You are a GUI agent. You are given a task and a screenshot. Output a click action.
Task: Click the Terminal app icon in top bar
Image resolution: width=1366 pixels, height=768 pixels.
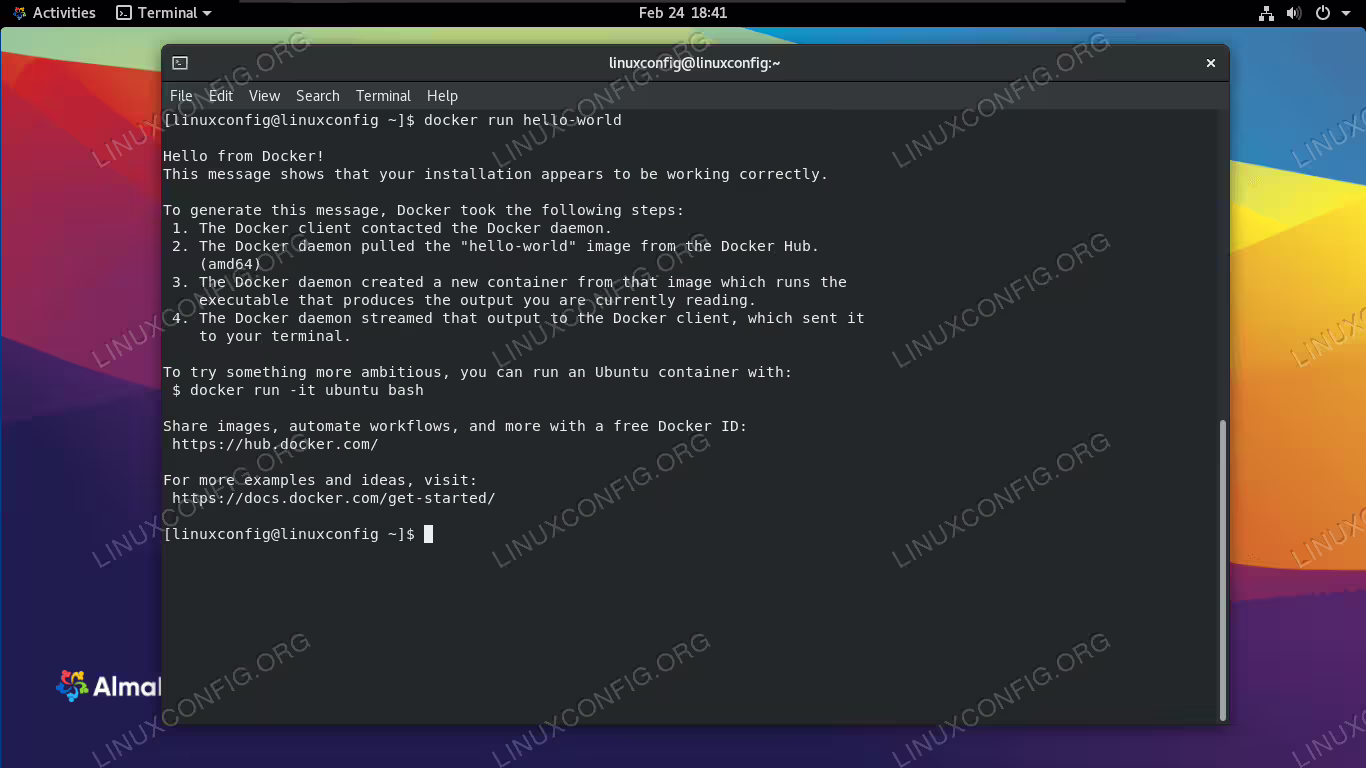point(124,13)
